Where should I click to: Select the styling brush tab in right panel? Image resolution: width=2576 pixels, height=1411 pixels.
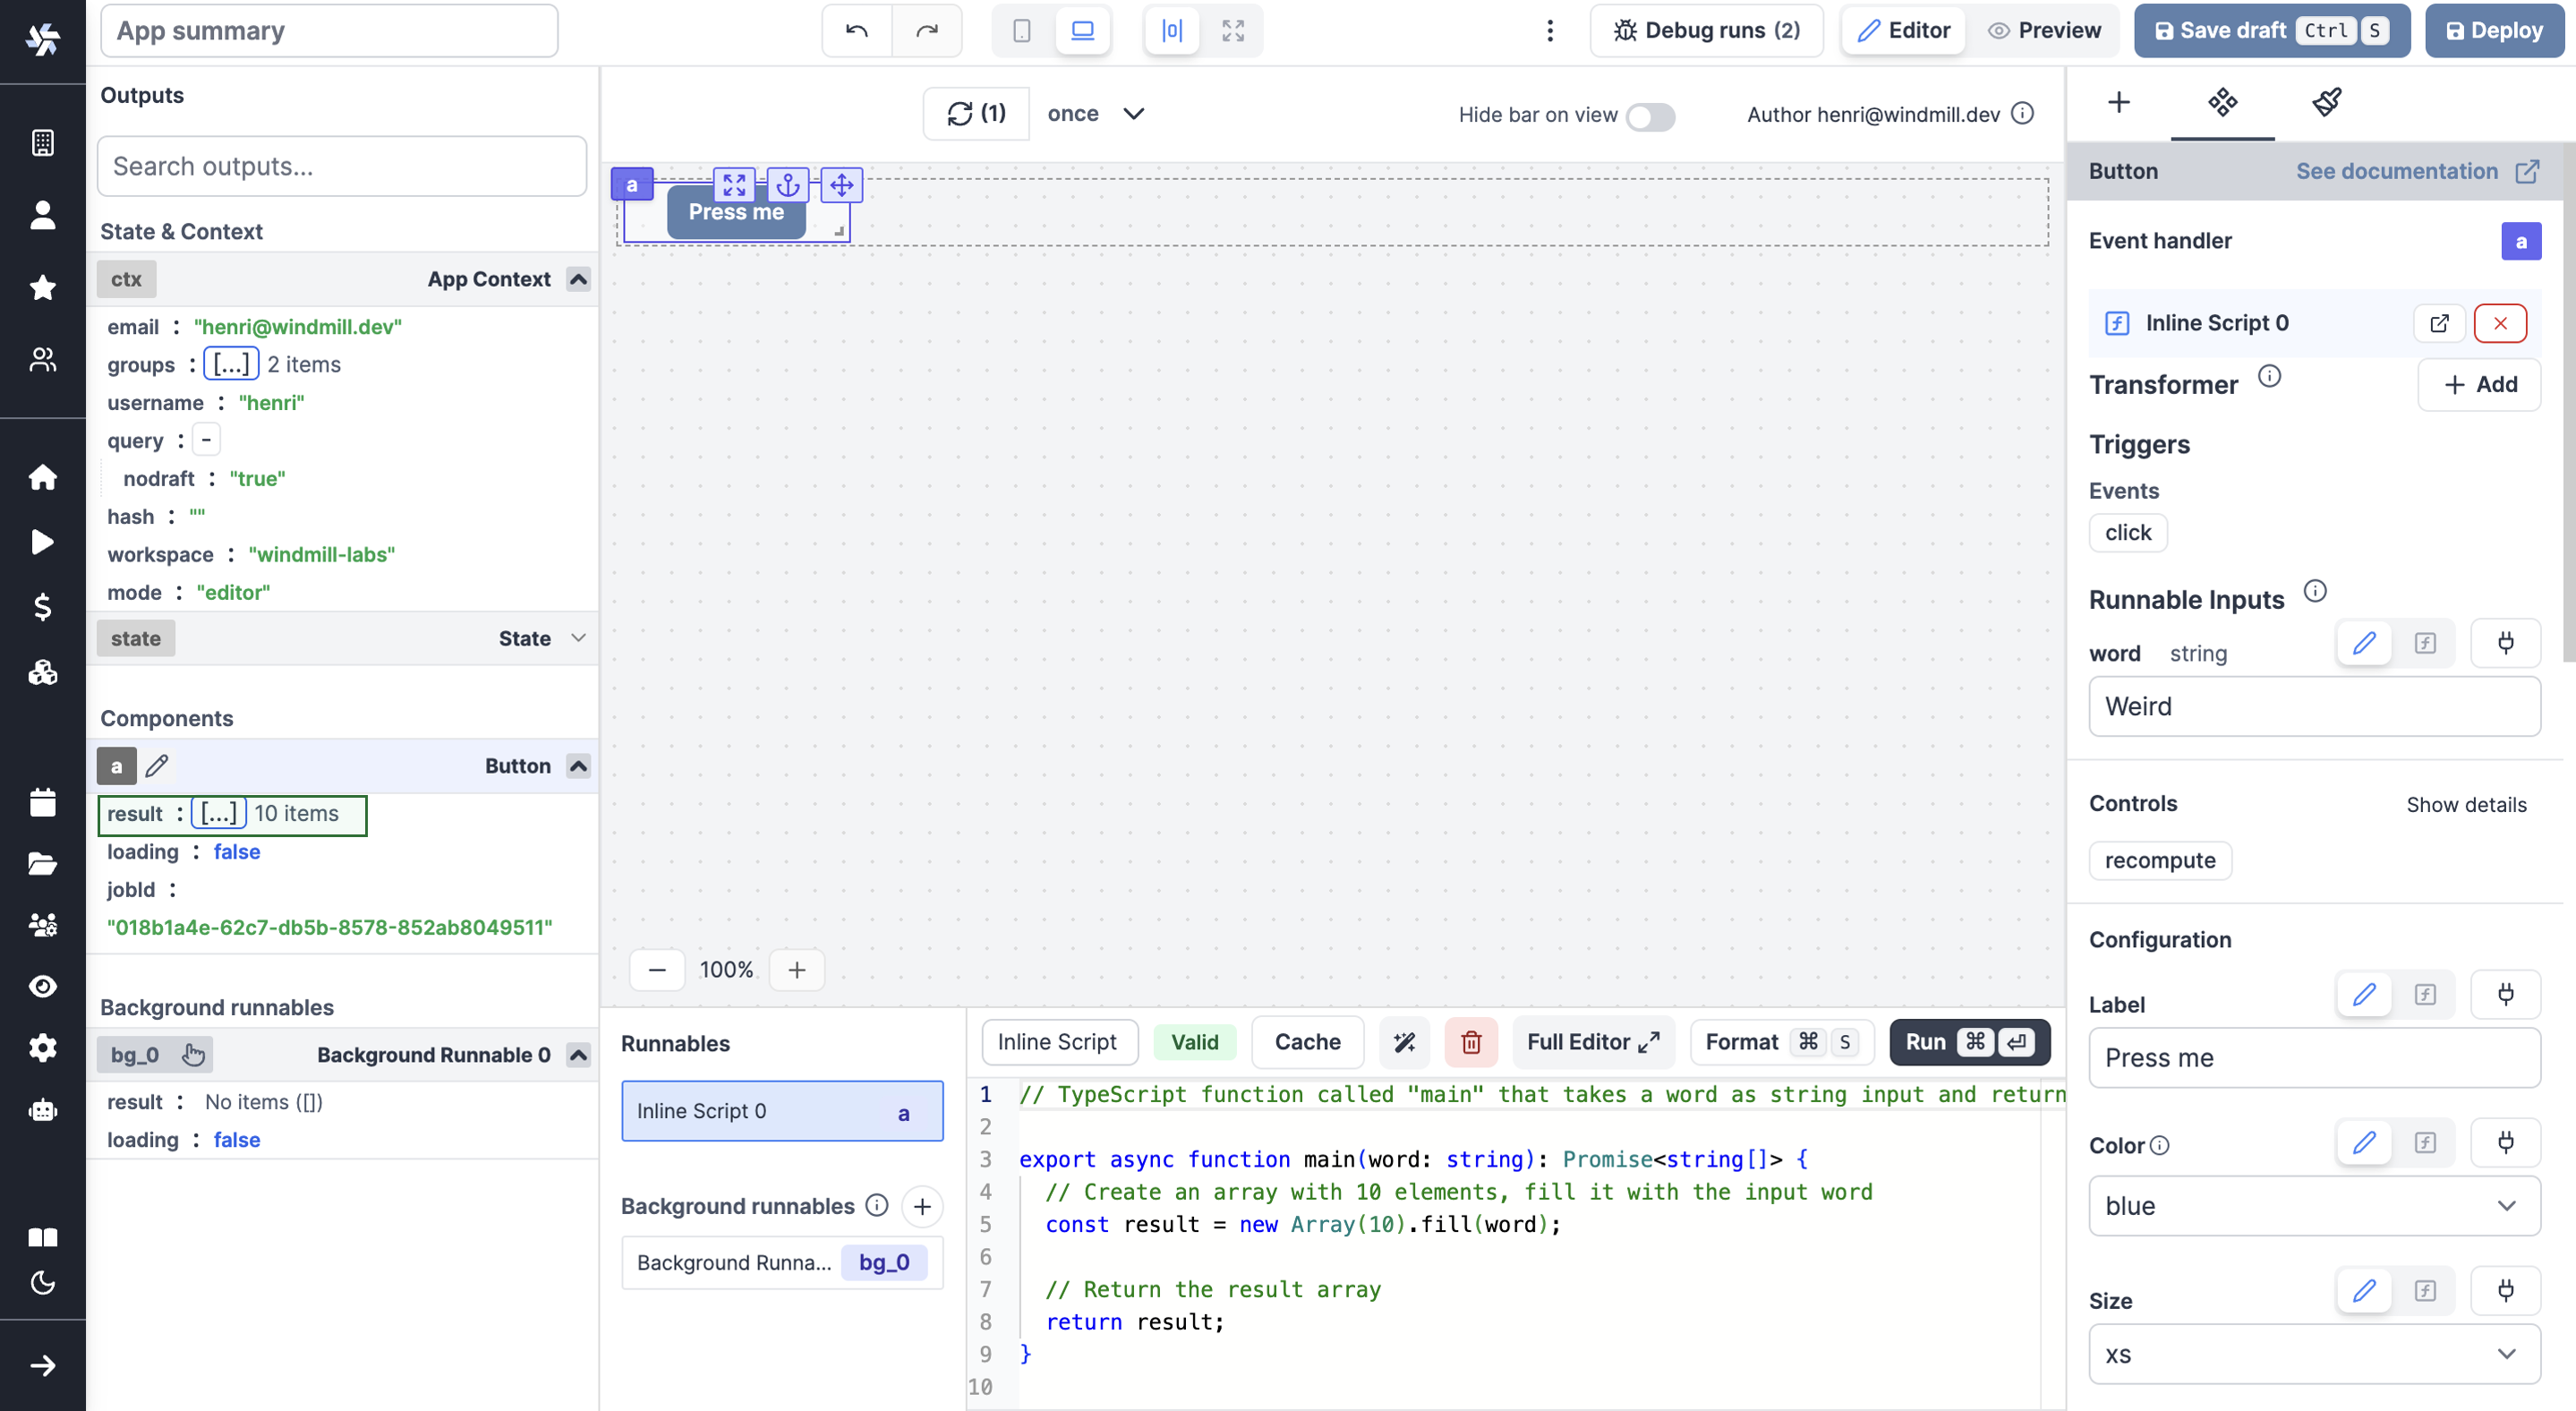(x=2327, y=101)
